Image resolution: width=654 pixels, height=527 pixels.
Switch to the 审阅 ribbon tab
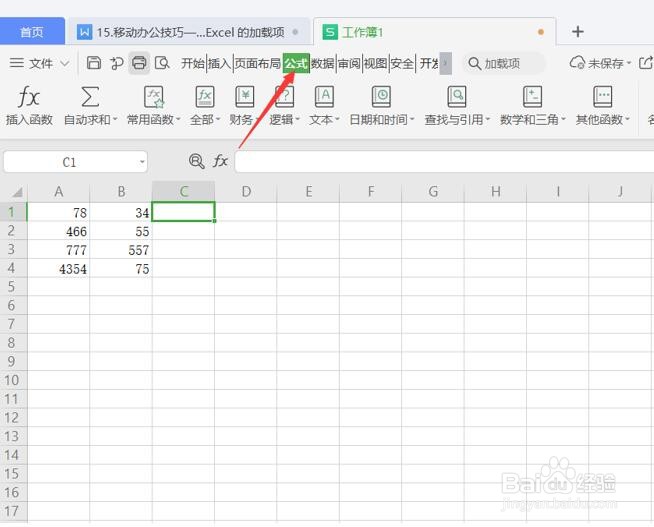(349, 63)
